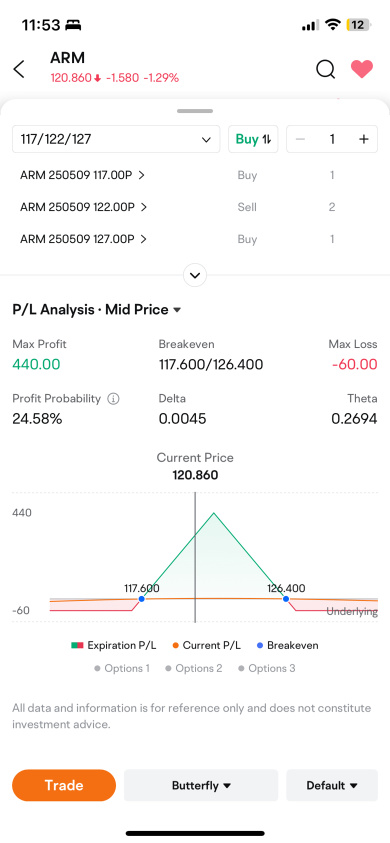Open ARM 250509 122.00P option leg
Viewport: 390px width, 843px height.
pyautogui.click(x=83, y=207)
